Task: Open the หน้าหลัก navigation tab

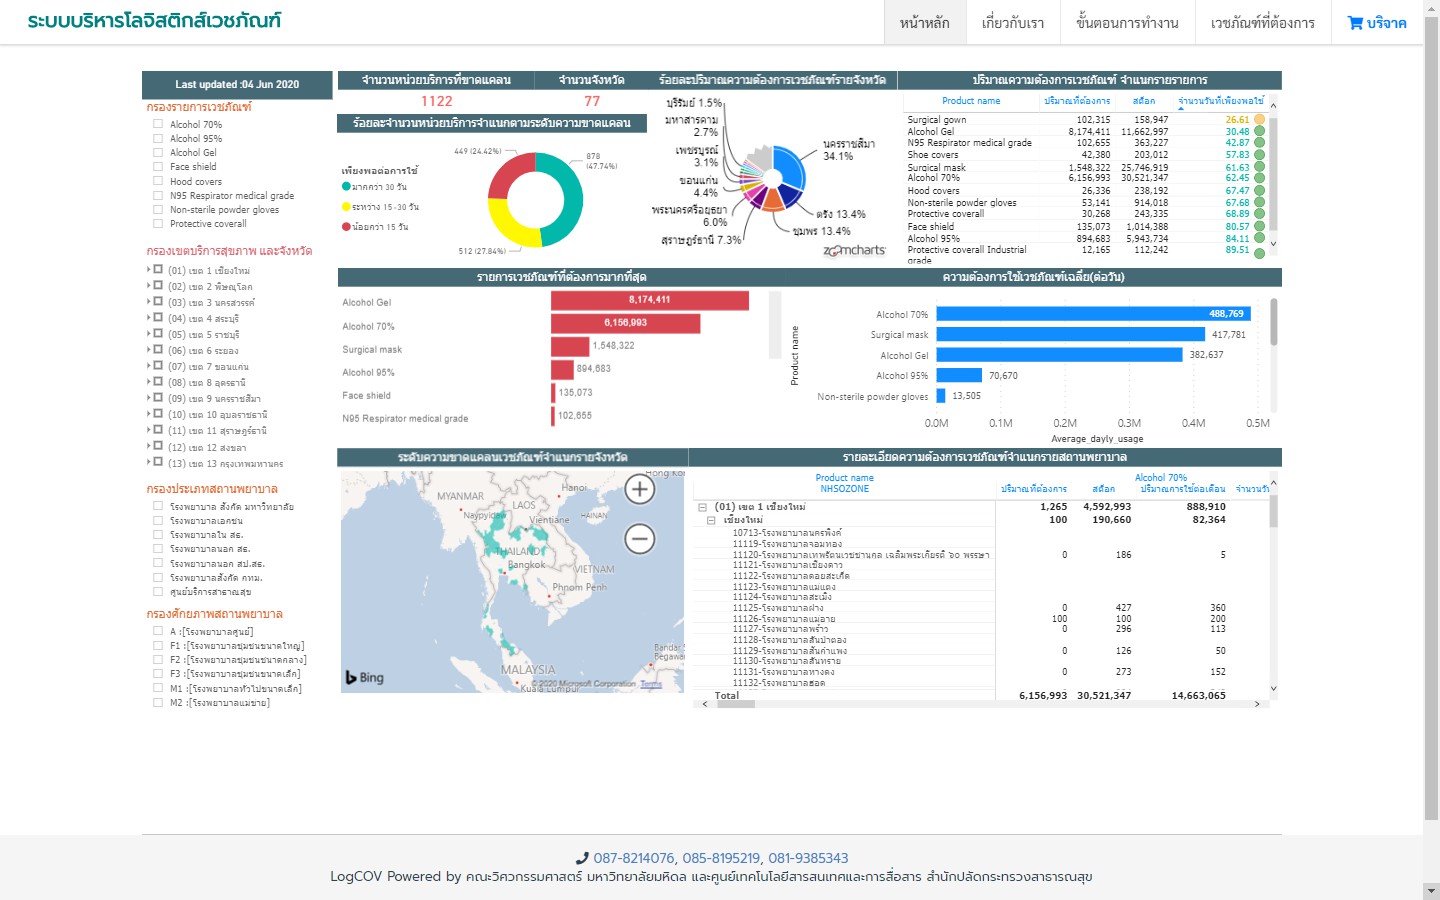Action: [924, 23]
